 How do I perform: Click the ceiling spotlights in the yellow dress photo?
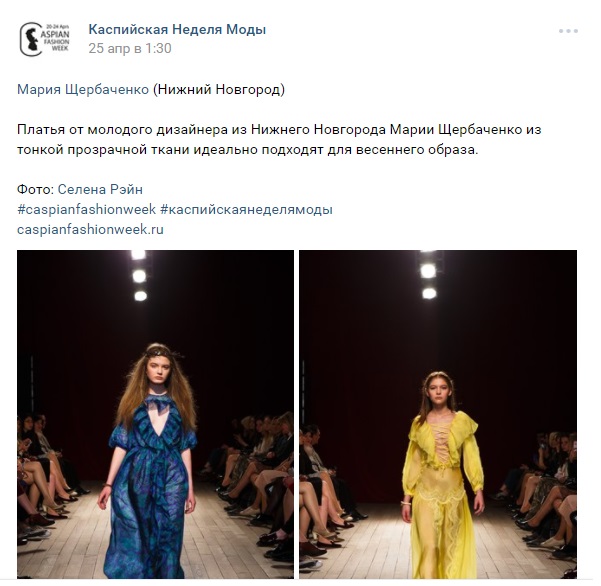[x=429, y=273]
